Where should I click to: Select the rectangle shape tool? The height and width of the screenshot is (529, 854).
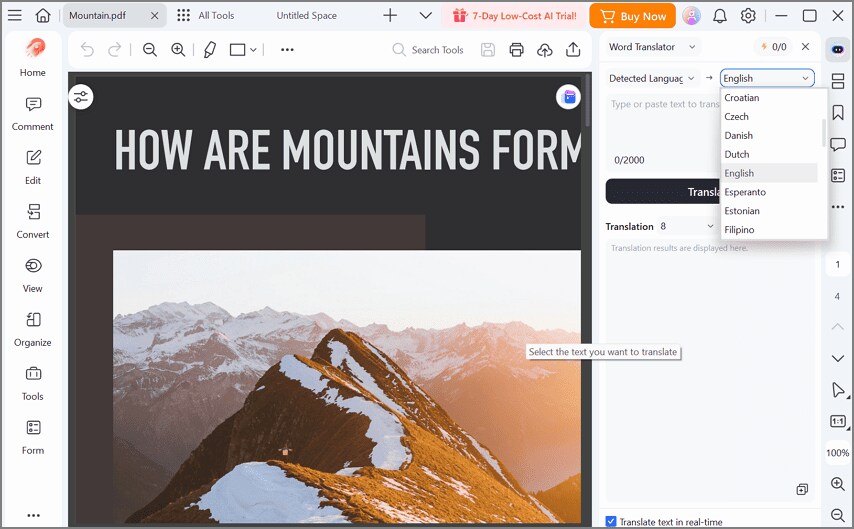pos(237,50)
